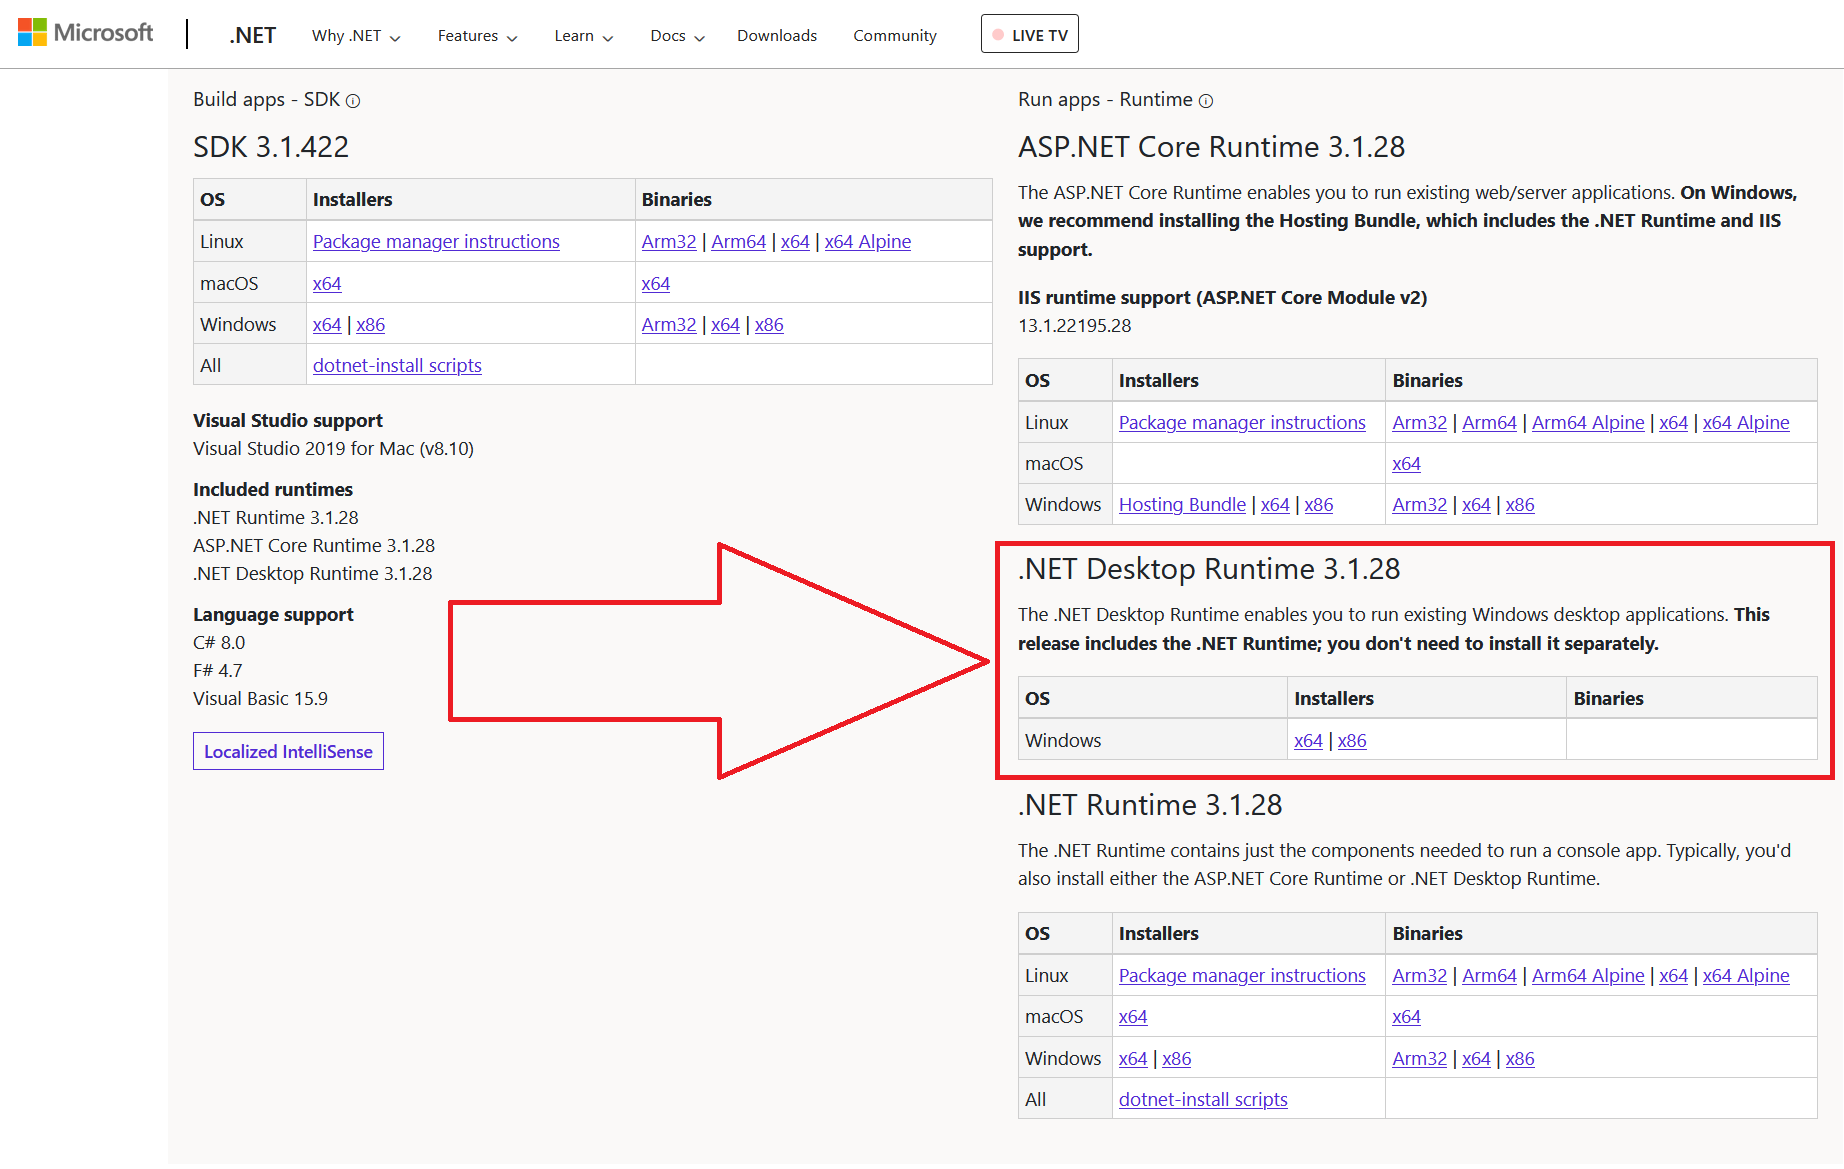Download .NET Runtime Windows x64 binary
This screenshot has width=1844, height=1169.
pos(1477,1059)
